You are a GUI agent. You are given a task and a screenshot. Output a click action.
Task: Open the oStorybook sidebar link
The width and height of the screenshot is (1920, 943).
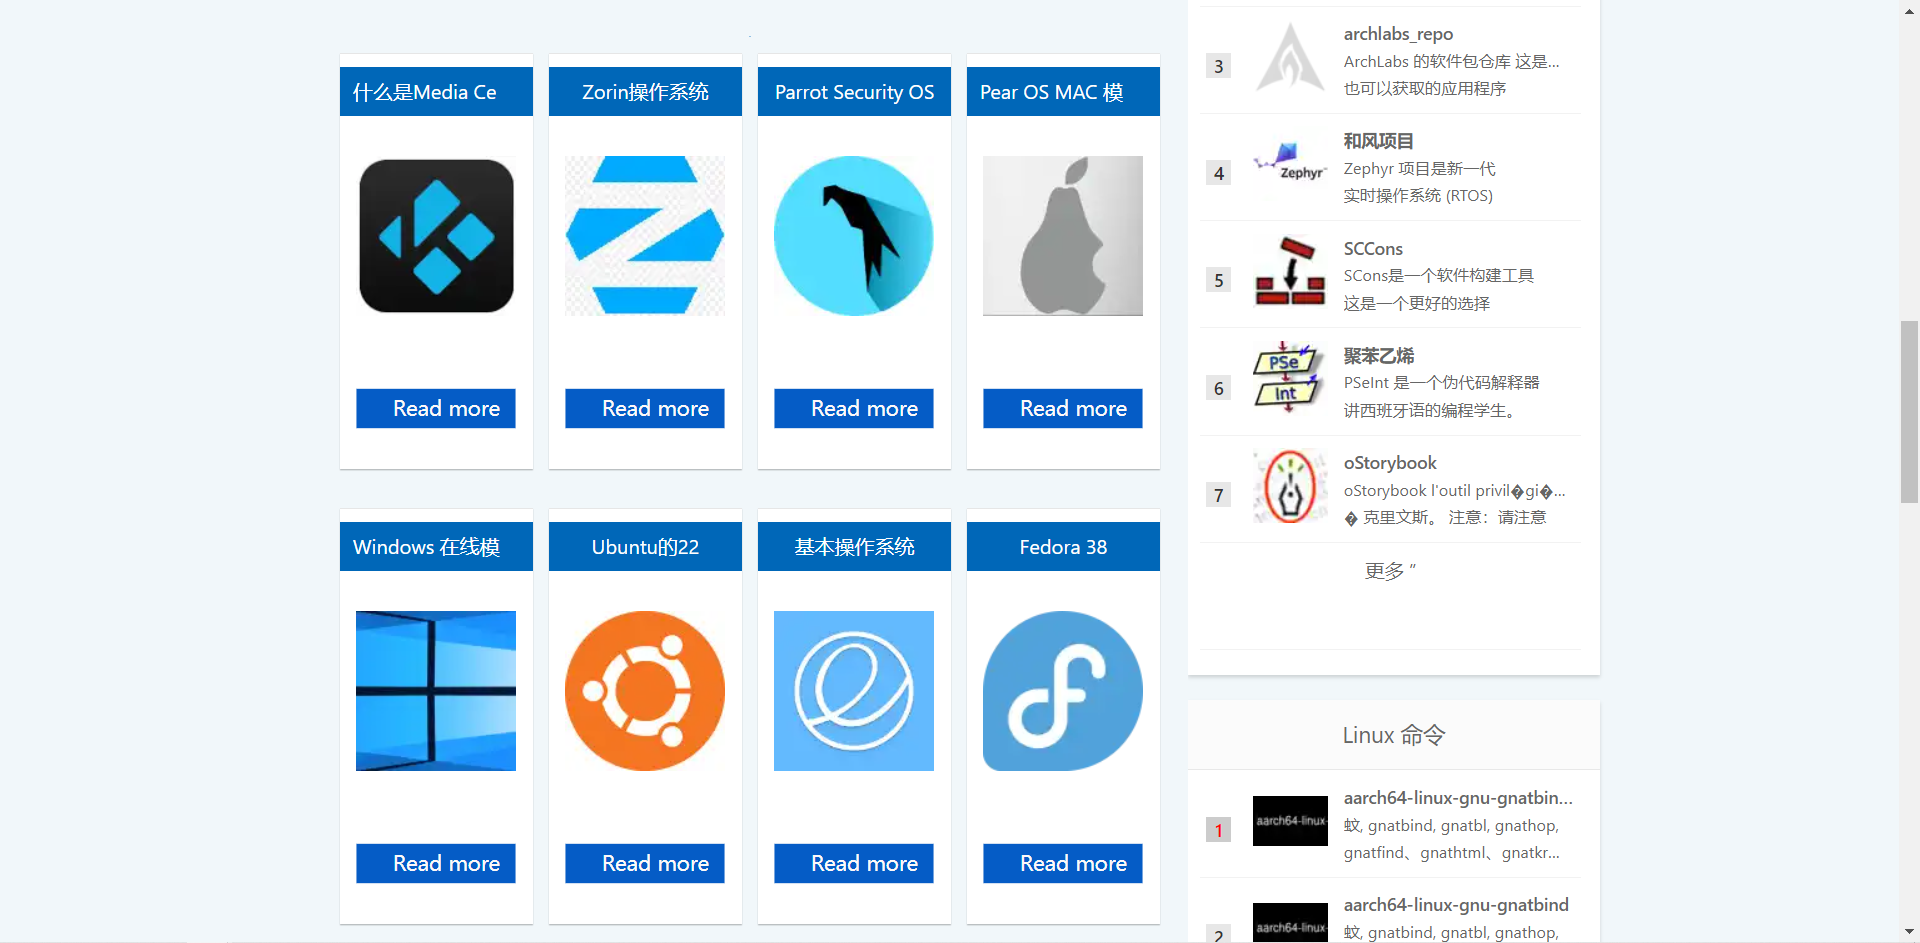[x=1390, y=463]
